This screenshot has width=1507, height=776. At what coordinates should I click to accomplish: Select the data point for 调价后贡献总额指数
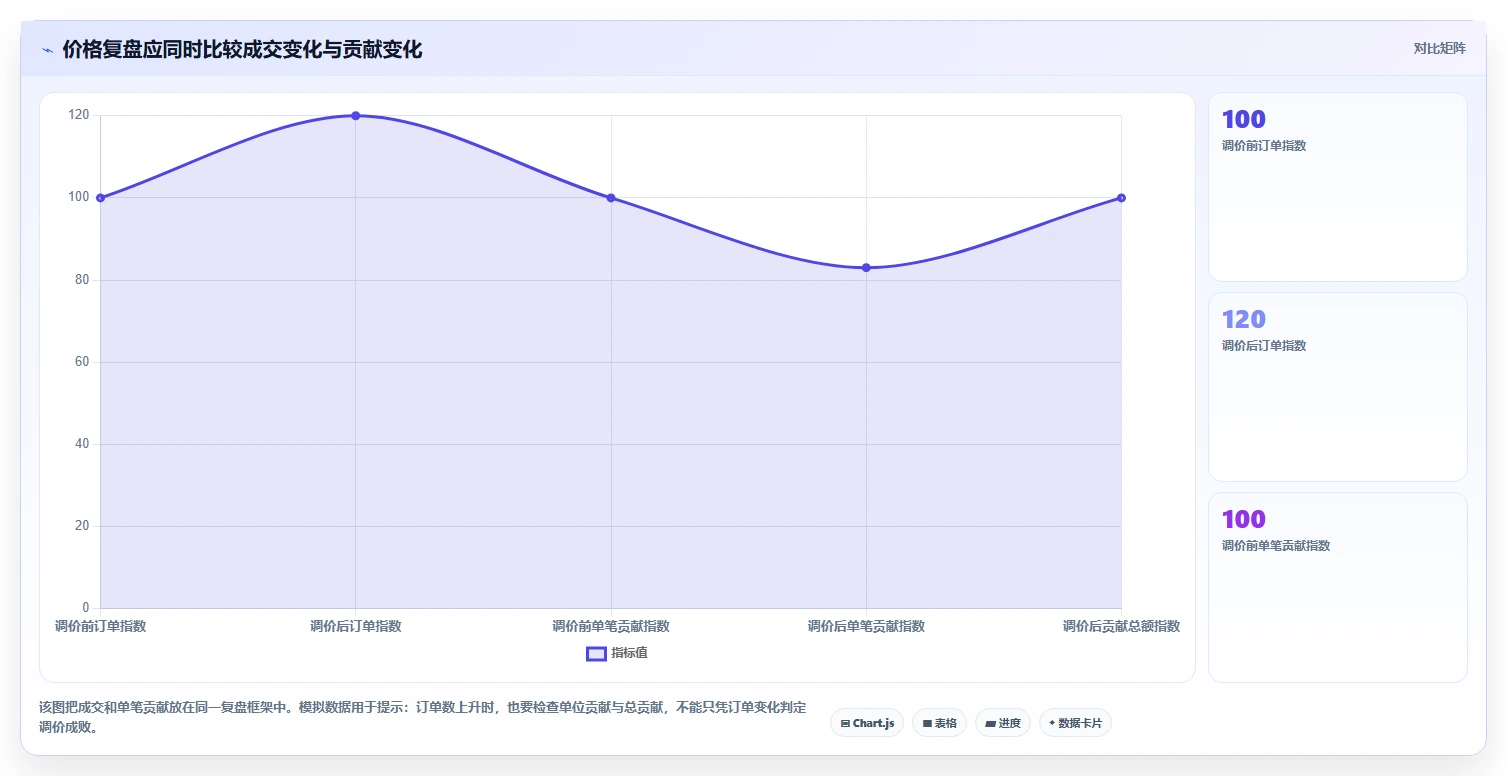(1121, 198)
